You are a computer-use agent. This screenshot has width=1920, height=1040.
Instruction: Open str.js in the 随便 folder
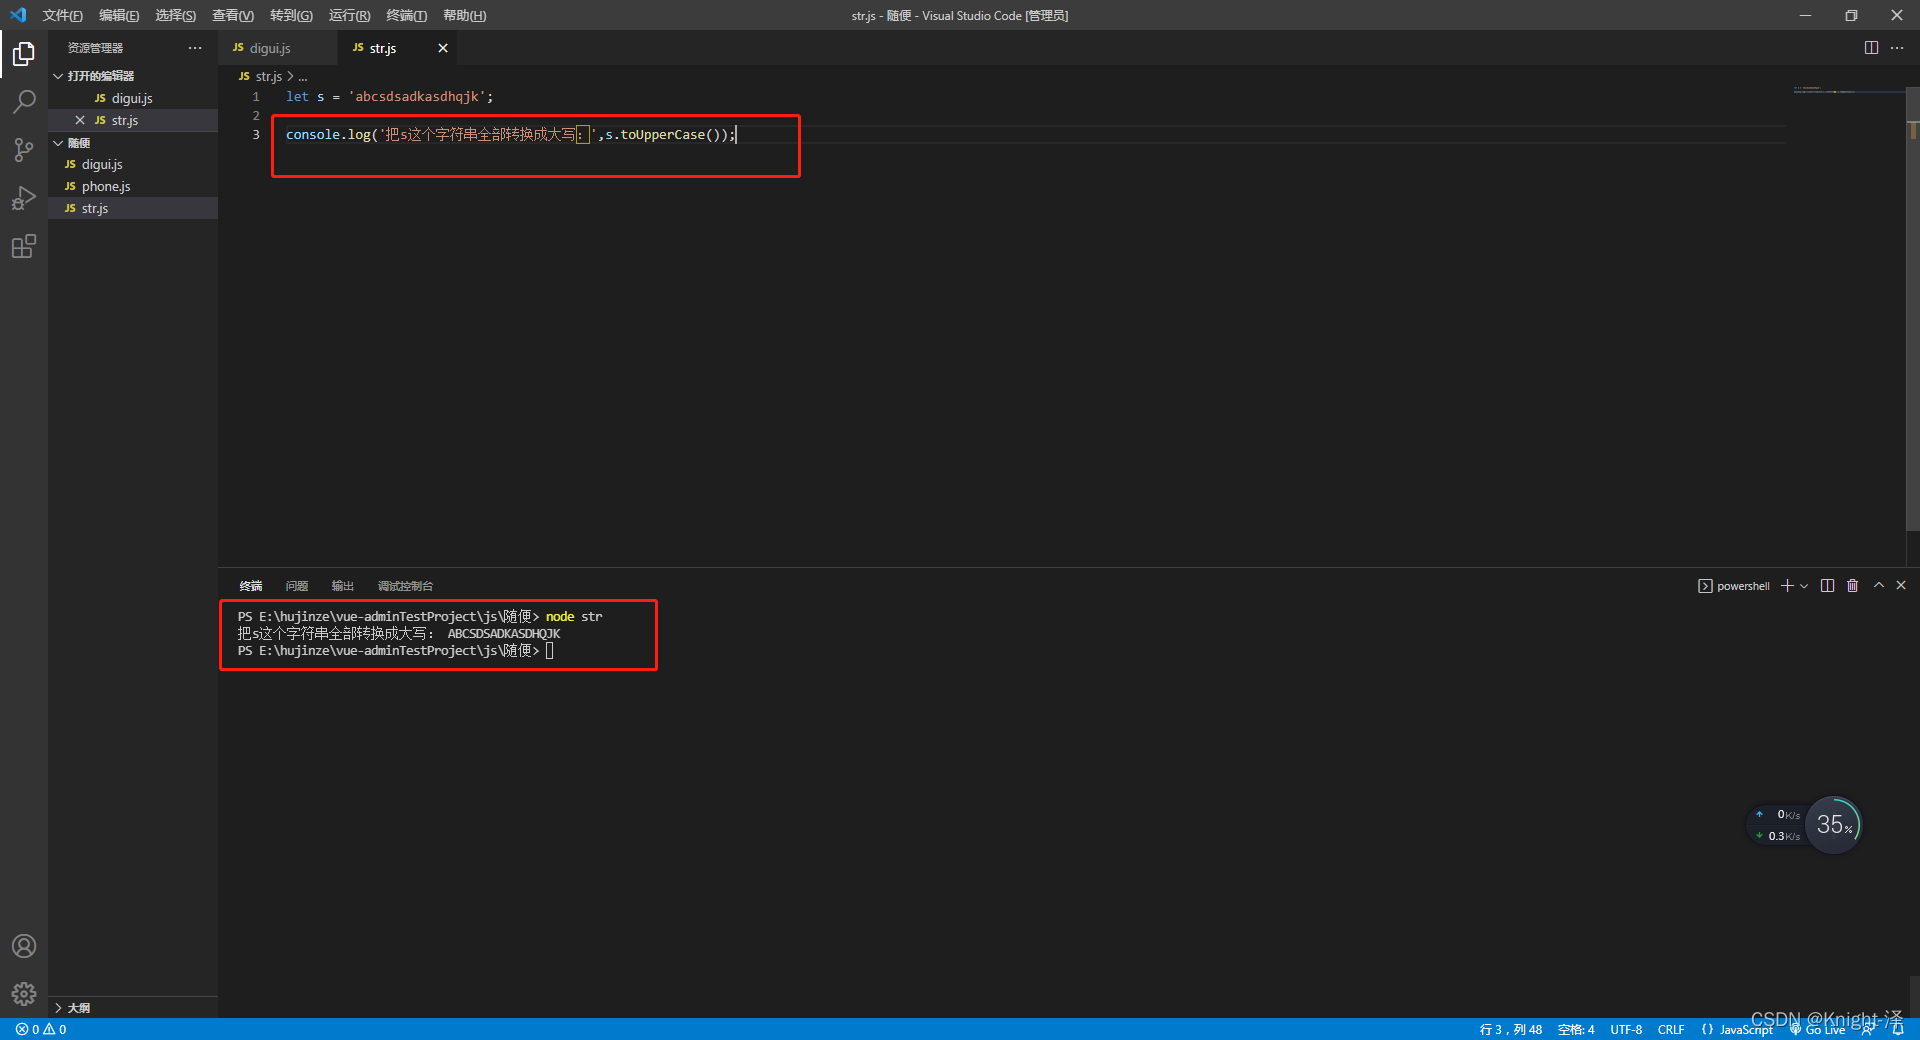[133, 208]
